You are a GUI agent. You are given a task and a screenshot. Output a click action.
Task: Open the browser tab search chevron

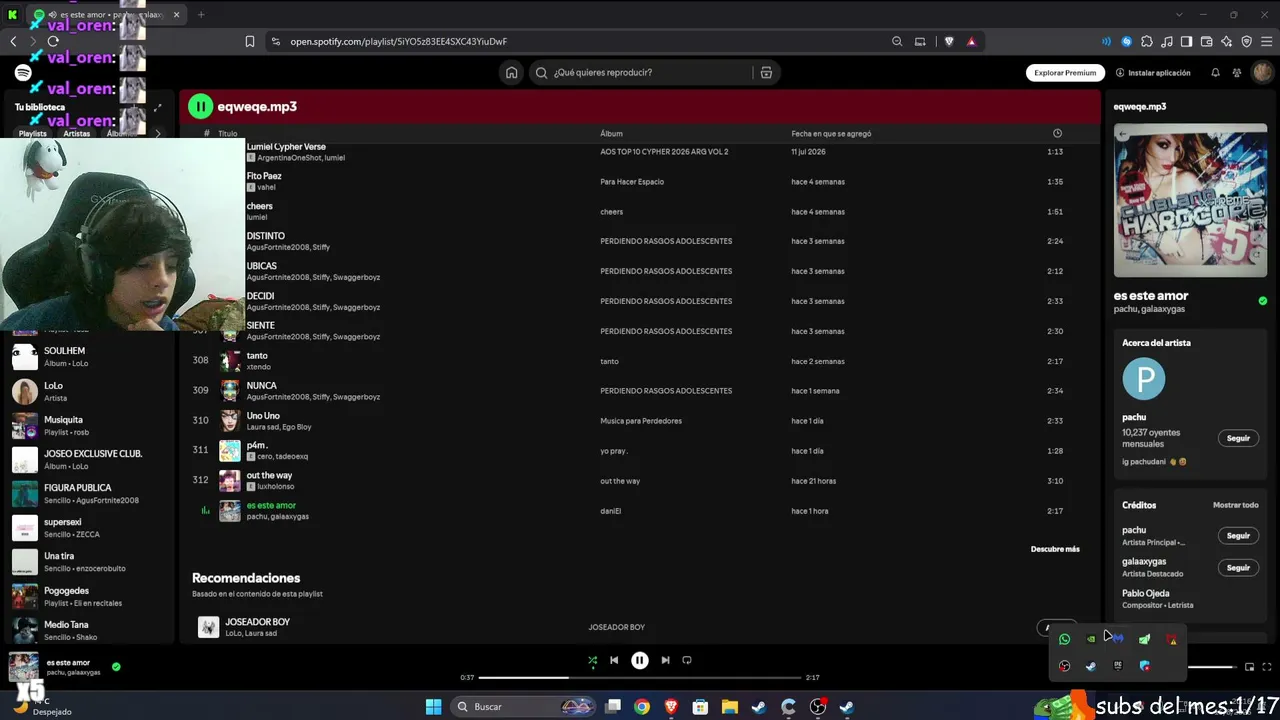[x=1179, y=14]
